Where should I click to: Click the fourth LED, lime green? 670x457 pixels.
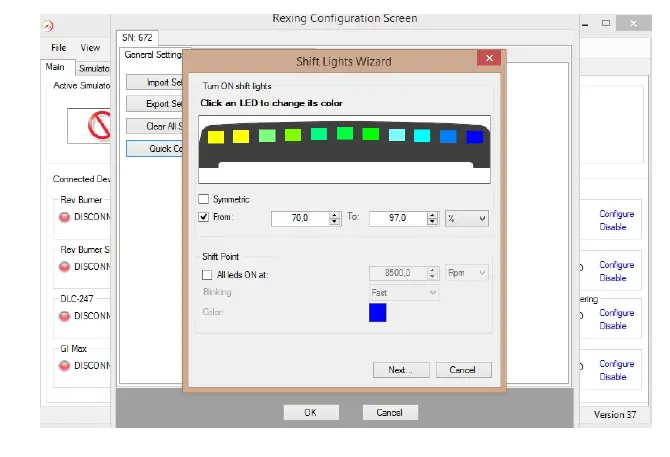click(293, 135)
